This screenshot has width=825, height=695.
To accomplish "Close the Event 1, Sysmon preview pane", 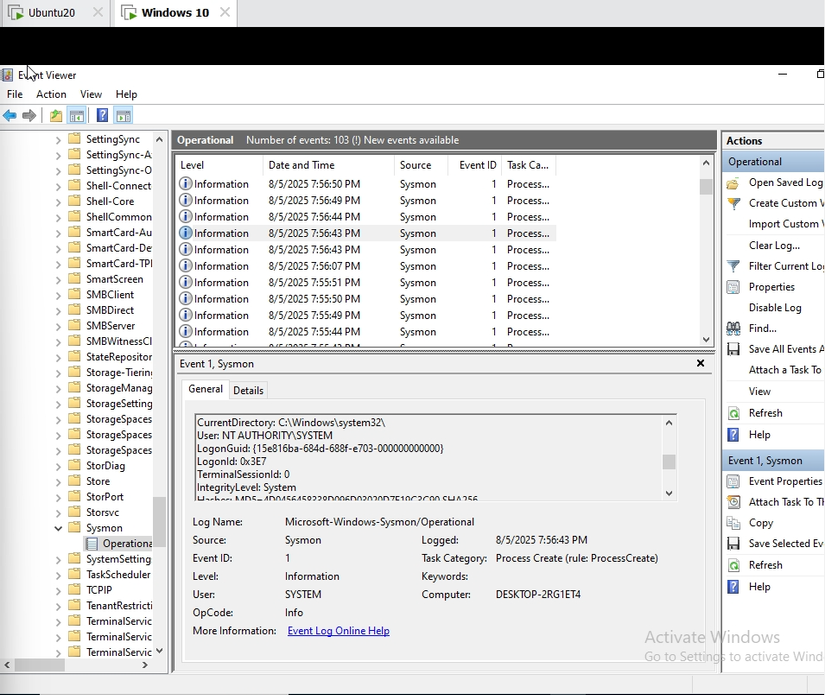I will (x=700, y=363).
